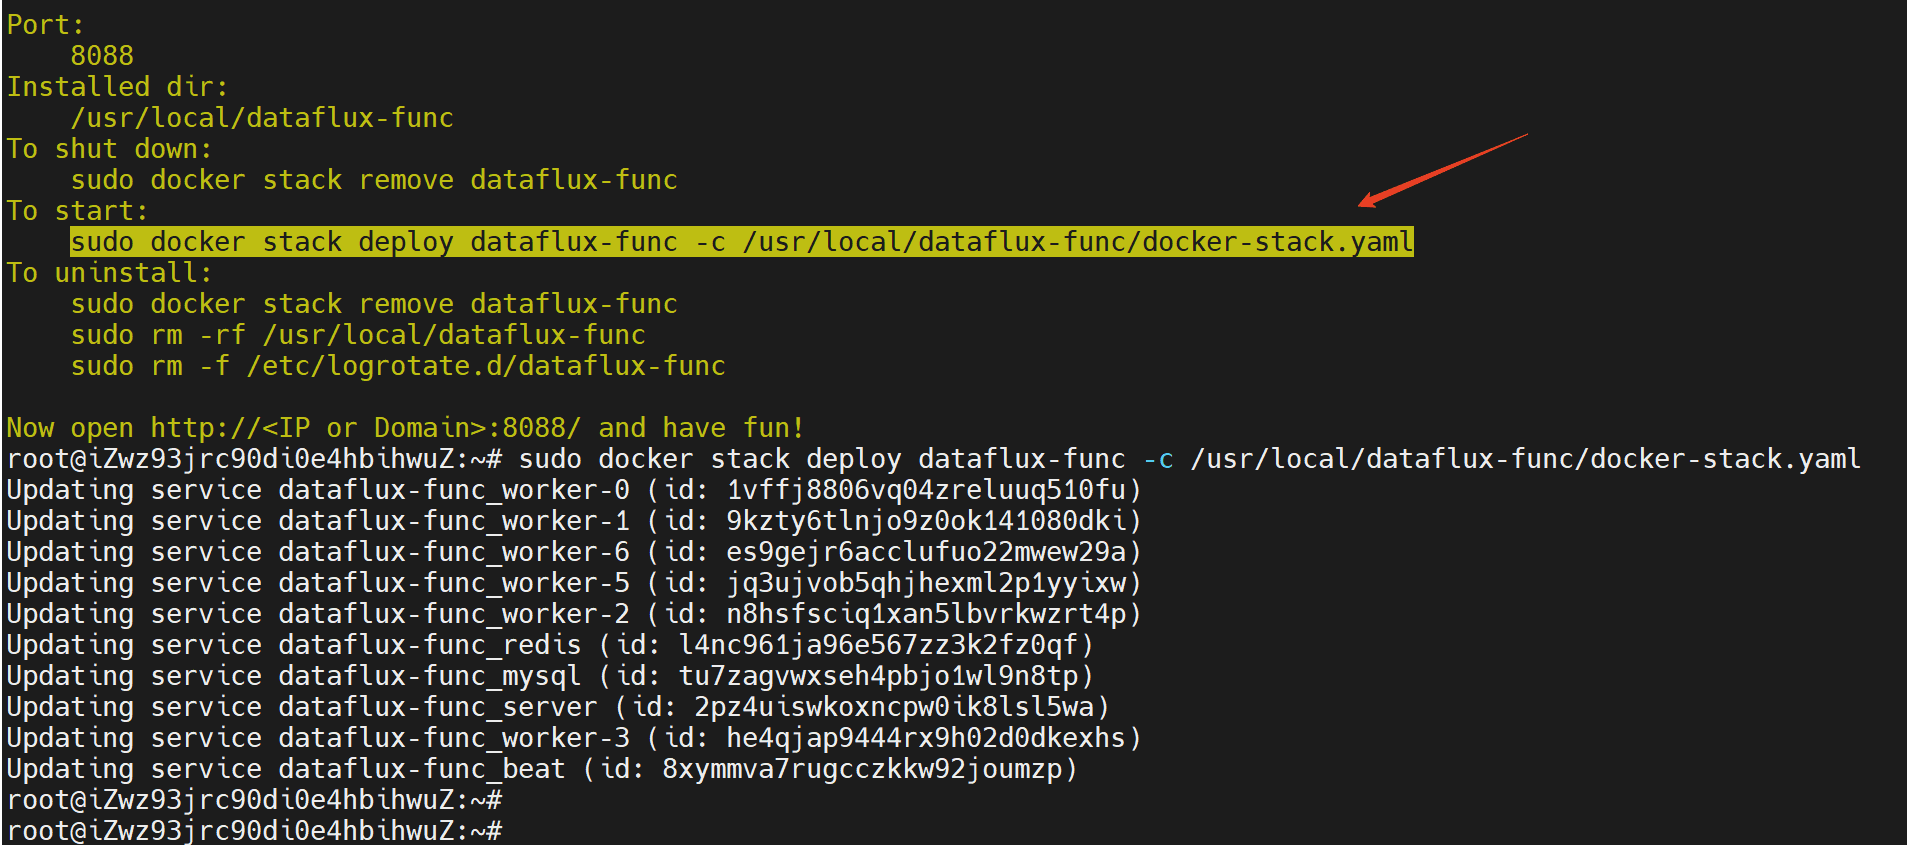The height and width of the screenshot is (845, 1907).
Task: Click the 'To uninstall:' heading
Action: (109, 273)
